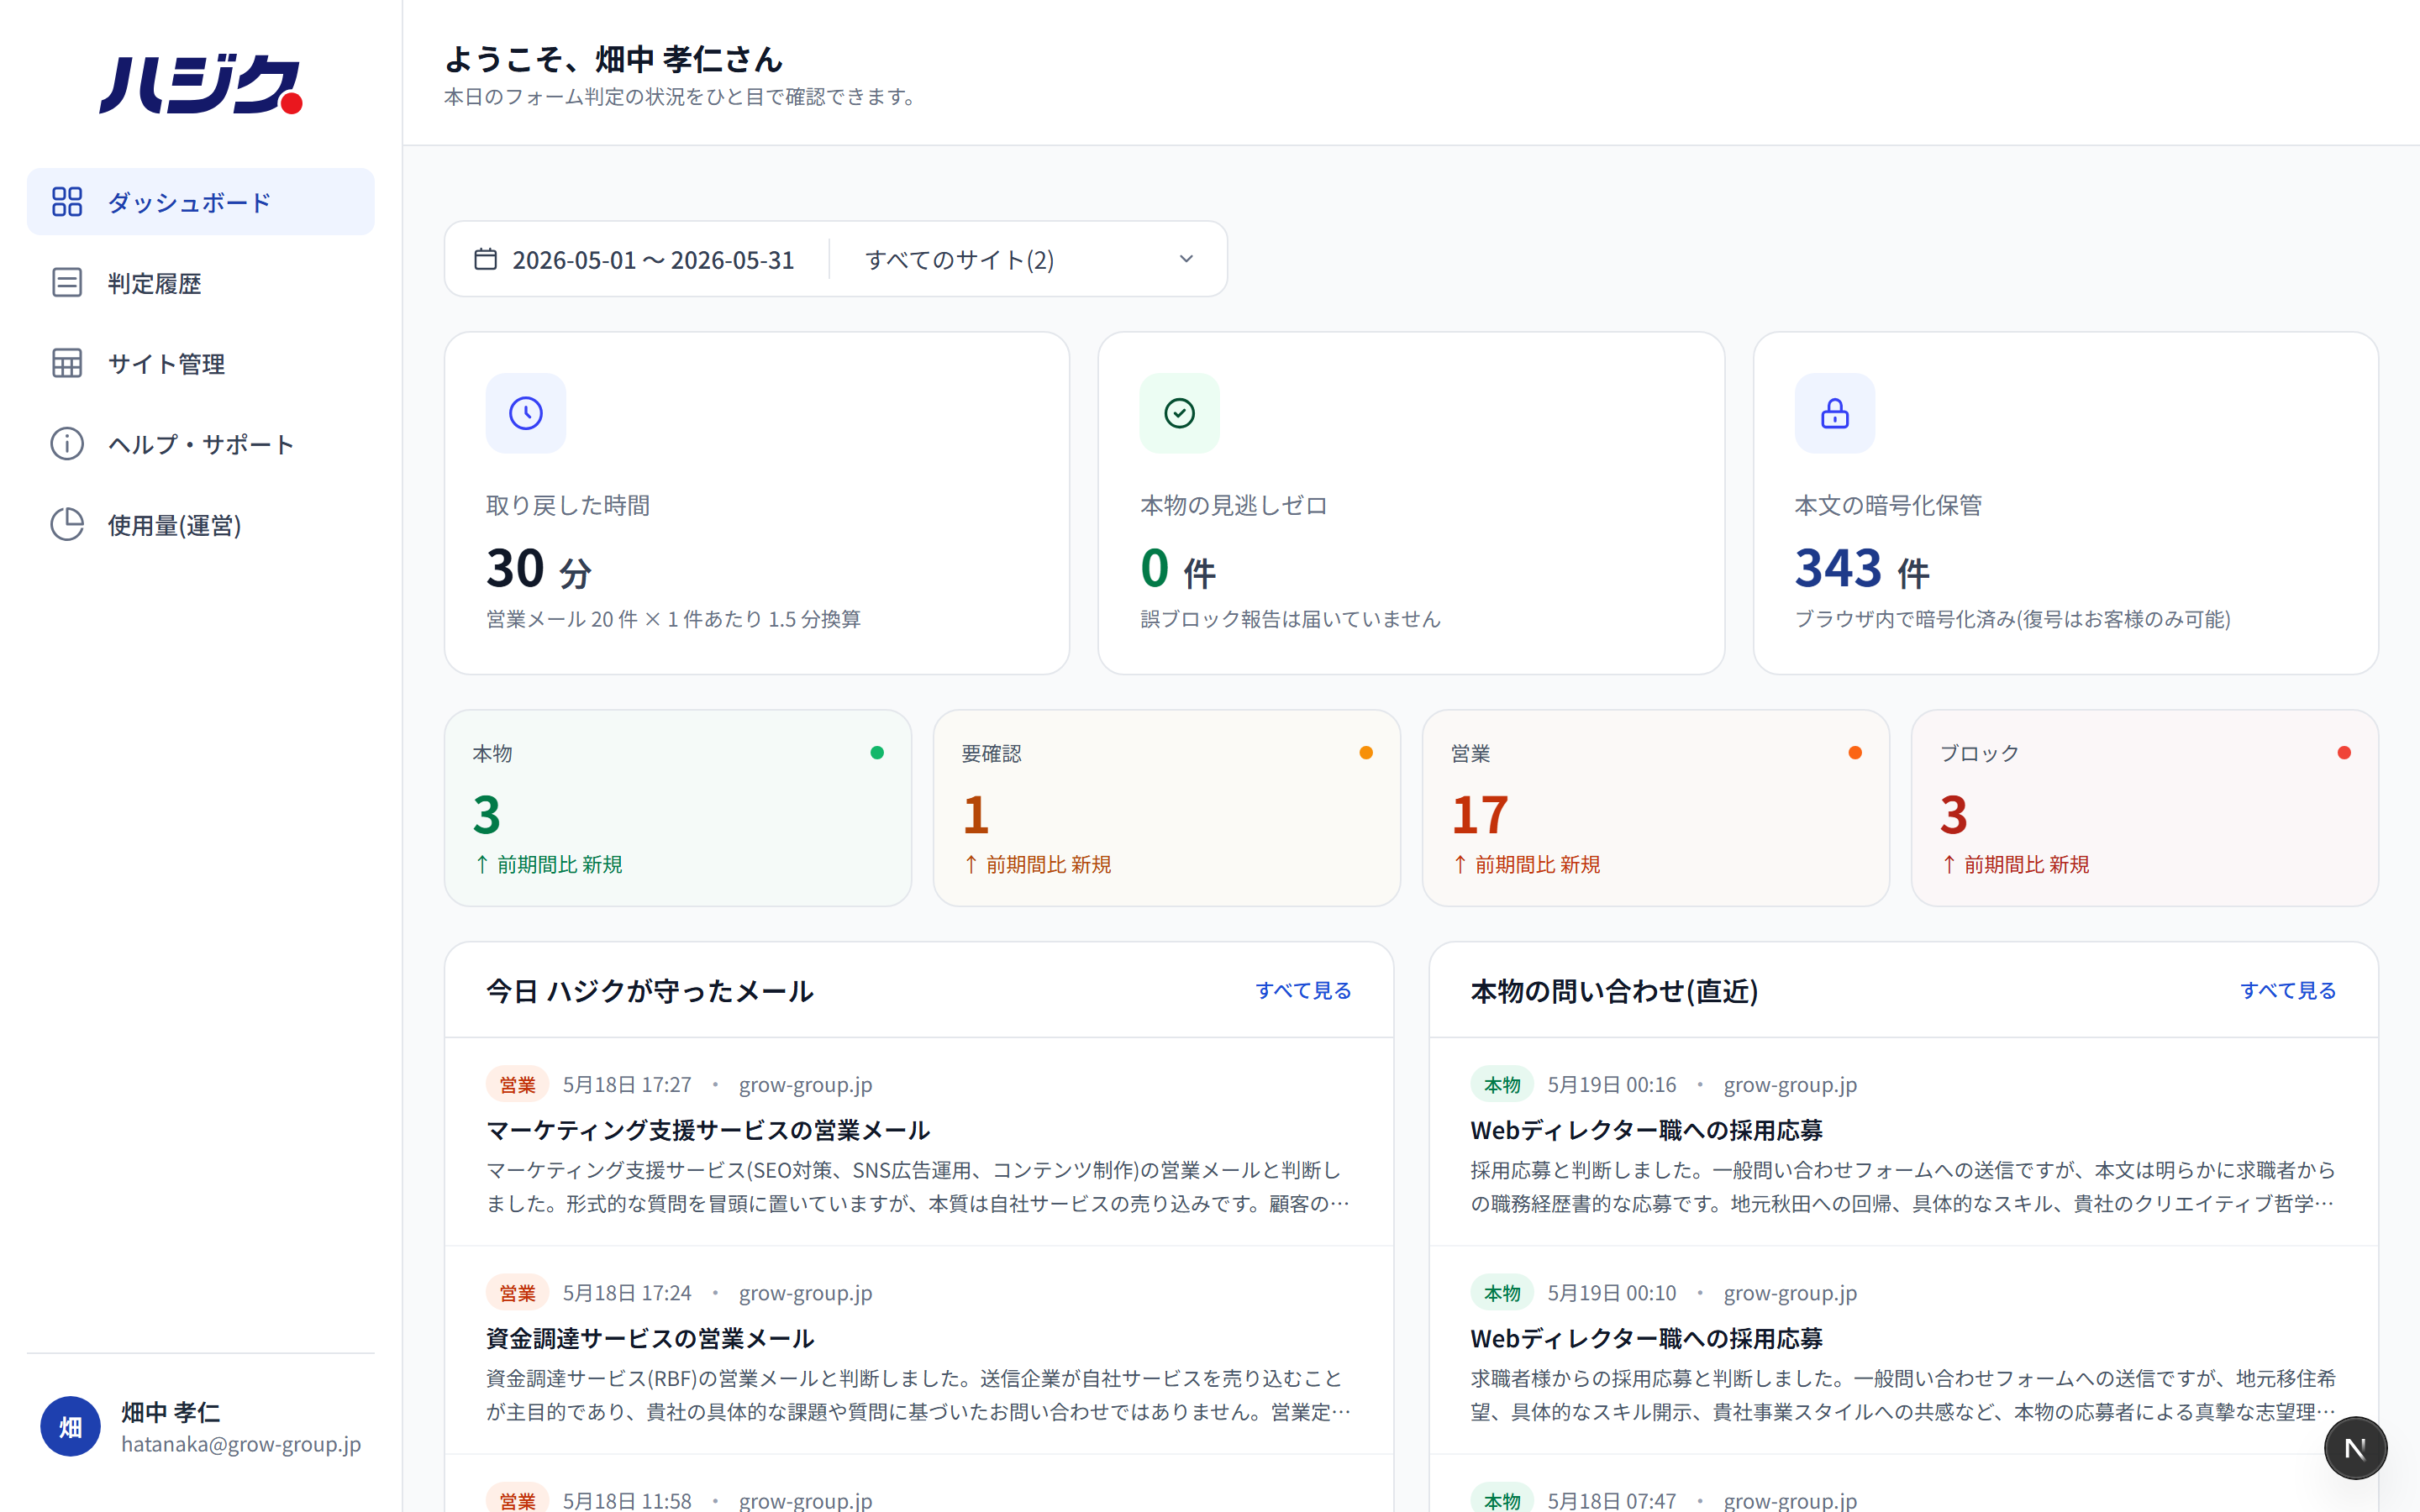Click the check circle icon on 本物の見逃しゼロ card
Screen dimensions: 2420x1512
pyautogui.click(x=1180, y=413)
